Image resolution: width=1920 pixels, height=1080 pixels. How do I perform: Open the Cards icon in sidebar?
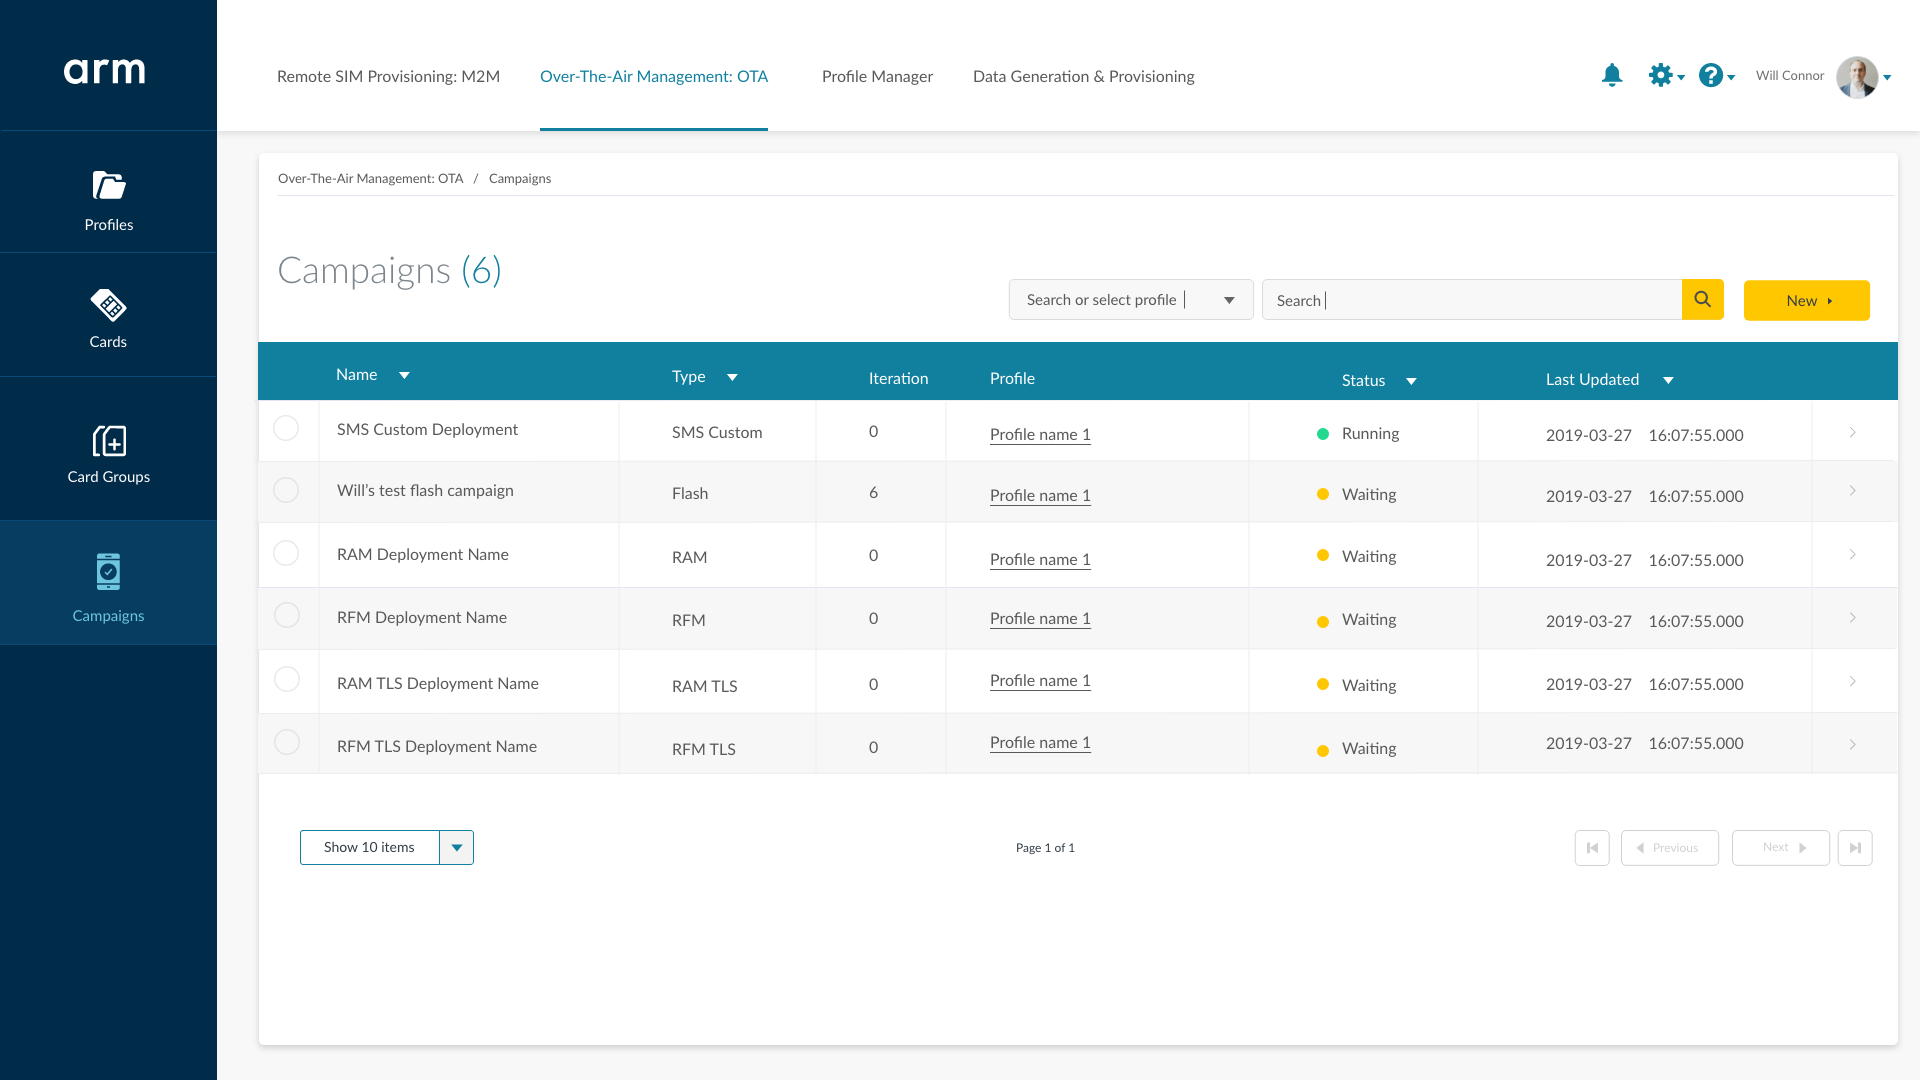pyautogui.click(x=108, y=305)
